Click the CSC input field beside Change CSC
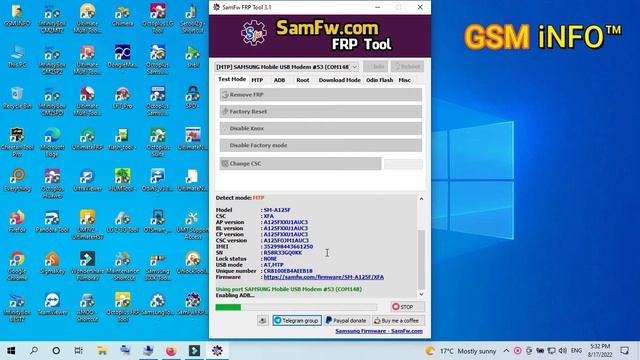 coord(403,164)
